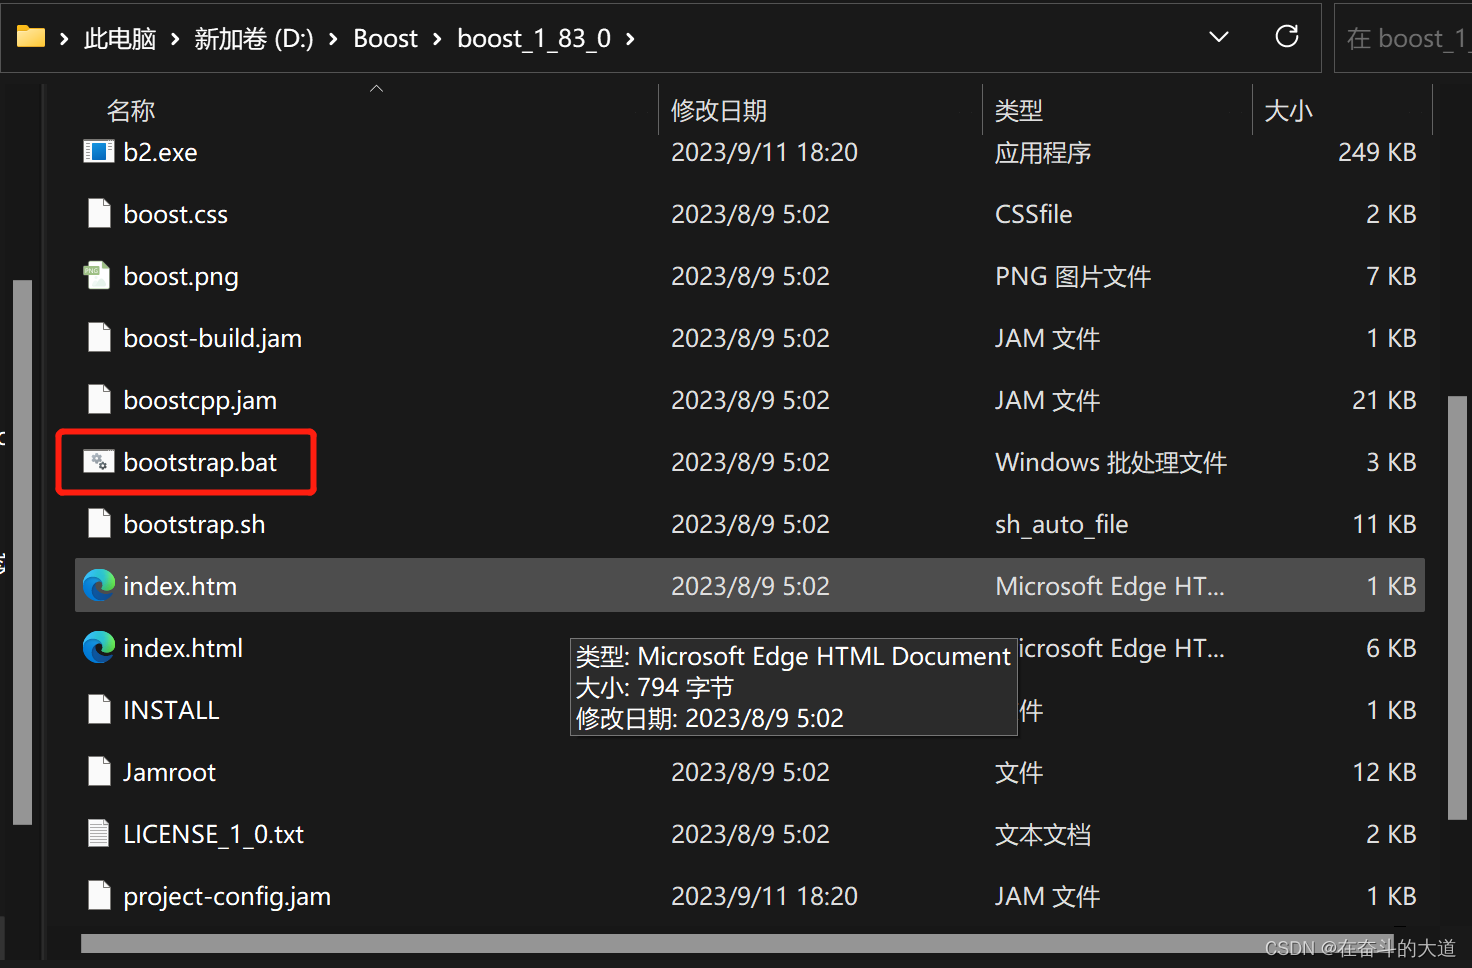Click the boost-build.jam file icon

tap(98, 338)
